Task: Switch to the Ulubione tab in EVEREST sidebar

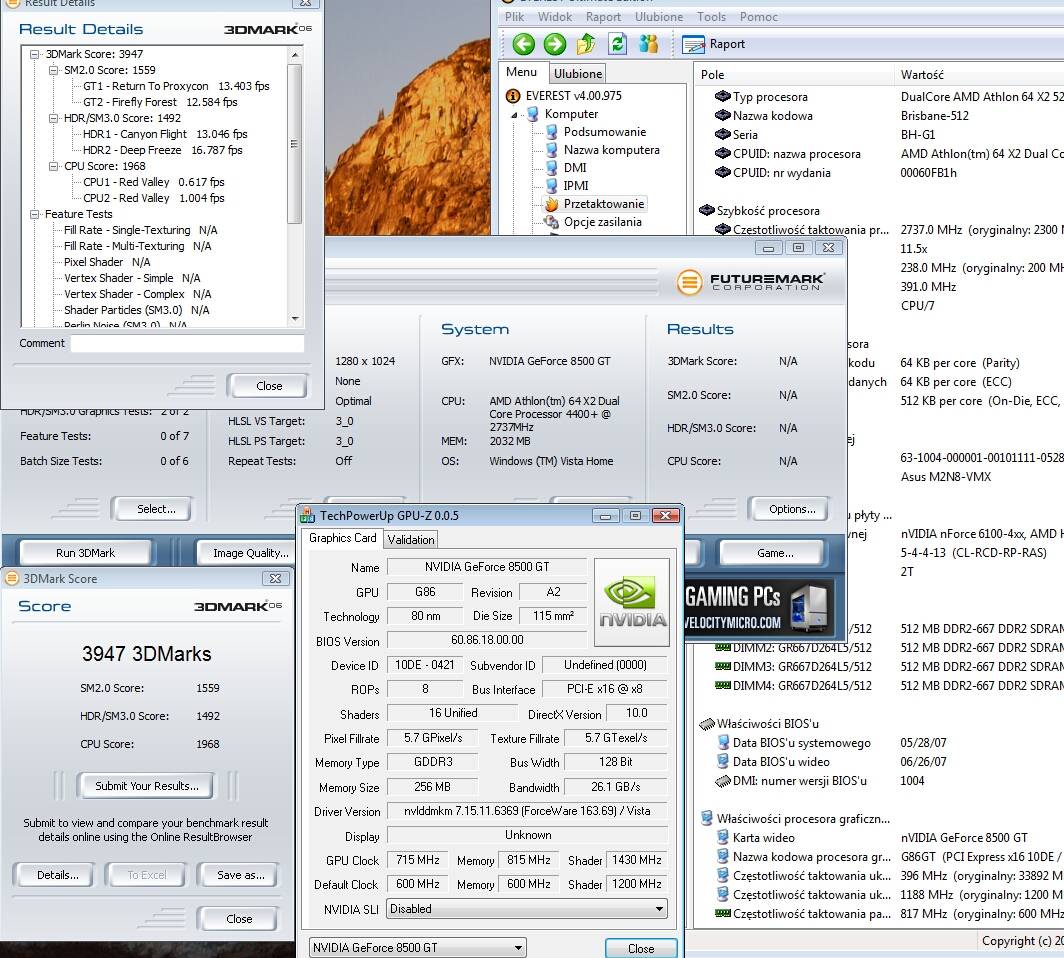Action: pyautogui.click(x=577, y=73)
